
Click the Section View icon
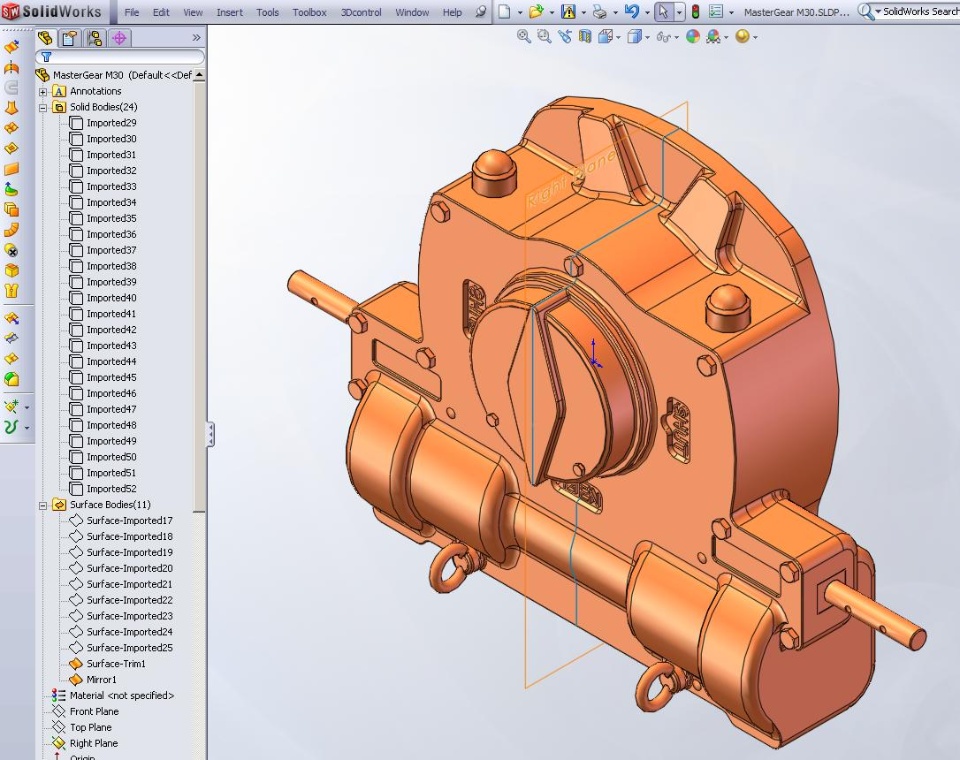coord(585,37)
